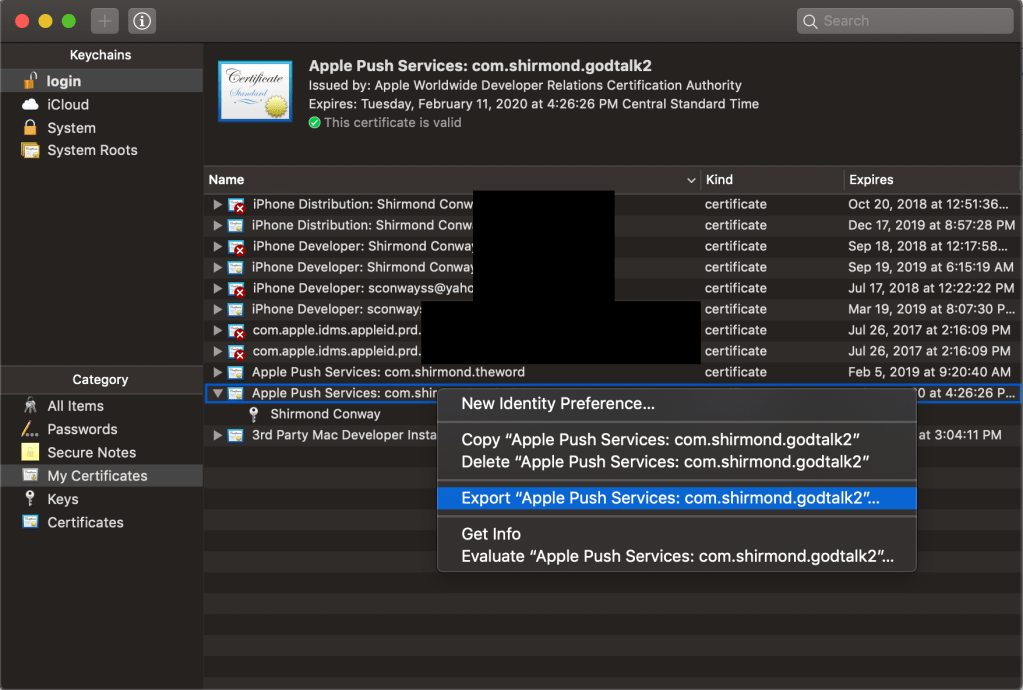Select the login keychain lock icon

(30, 81)
